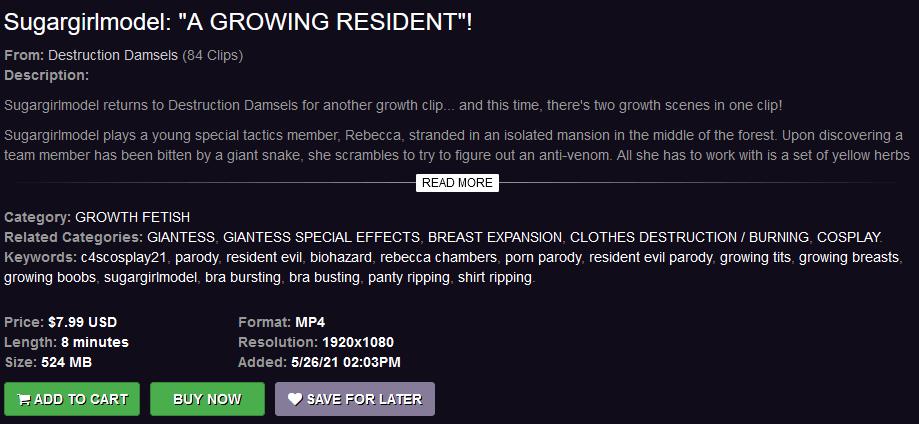Image resolution: width=919 pixels, height=424 pixels.
Task: Expand the description with READ MORE
Action: click(457, 183)
